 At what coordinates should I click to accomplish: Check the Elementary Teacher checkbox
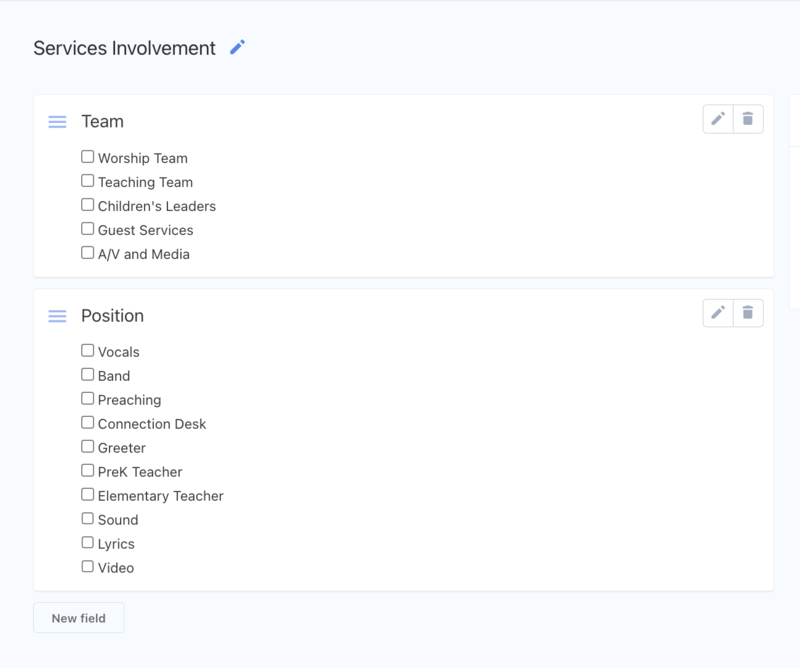click(x=88, y=495)
